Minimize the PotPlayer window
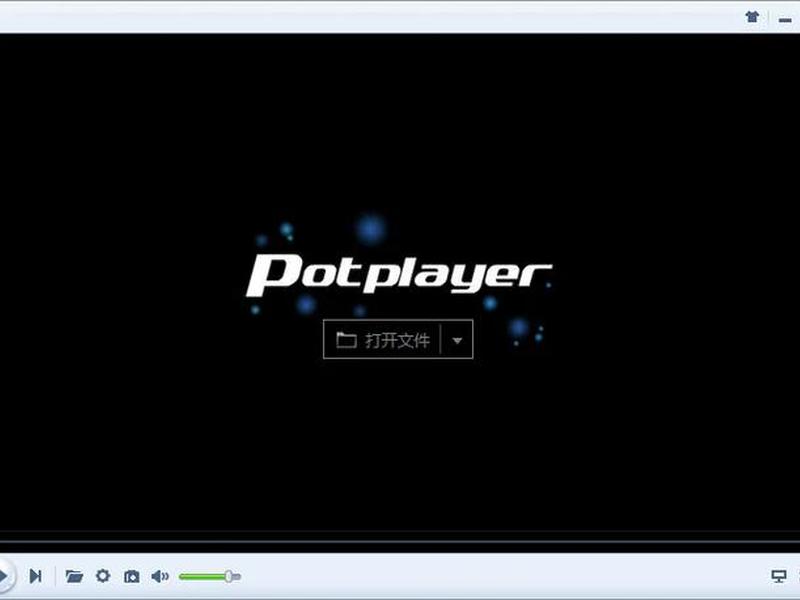 pyautogui.click(x=785, y=19)
